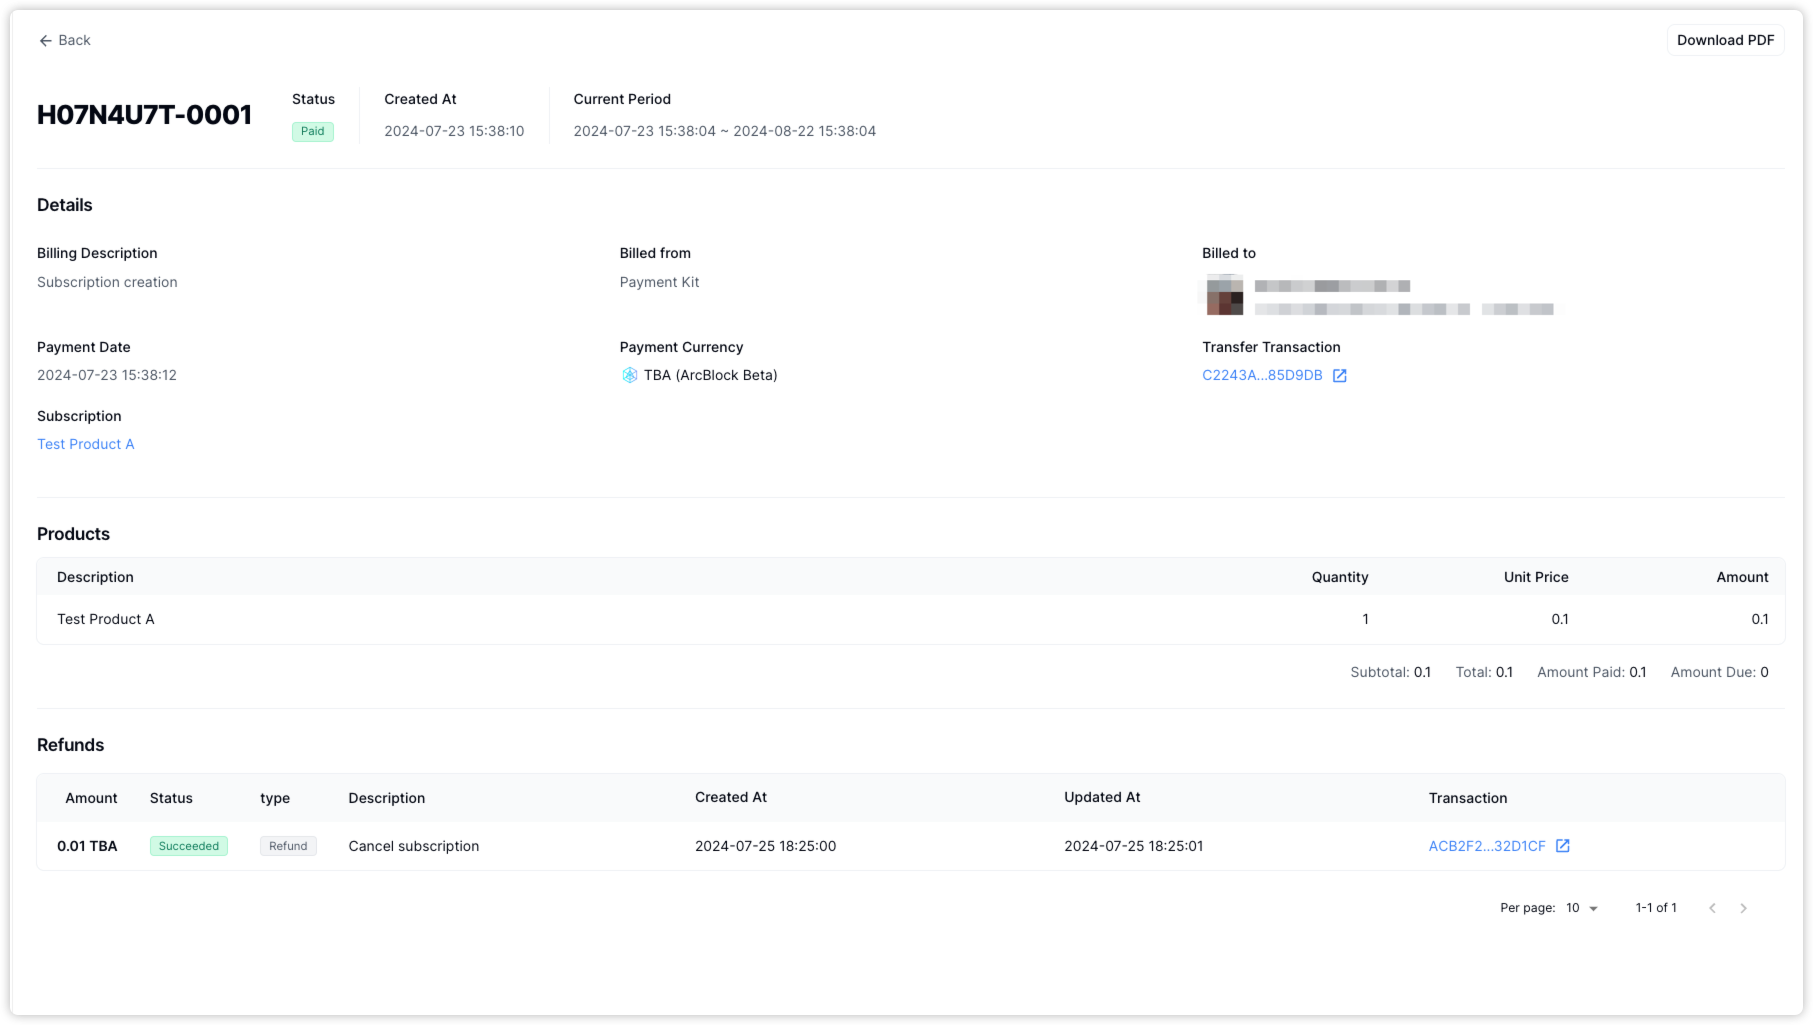Screen dimensions: 1813x1025
Task: Click the refund Created At column header
Action: (730, 797)
